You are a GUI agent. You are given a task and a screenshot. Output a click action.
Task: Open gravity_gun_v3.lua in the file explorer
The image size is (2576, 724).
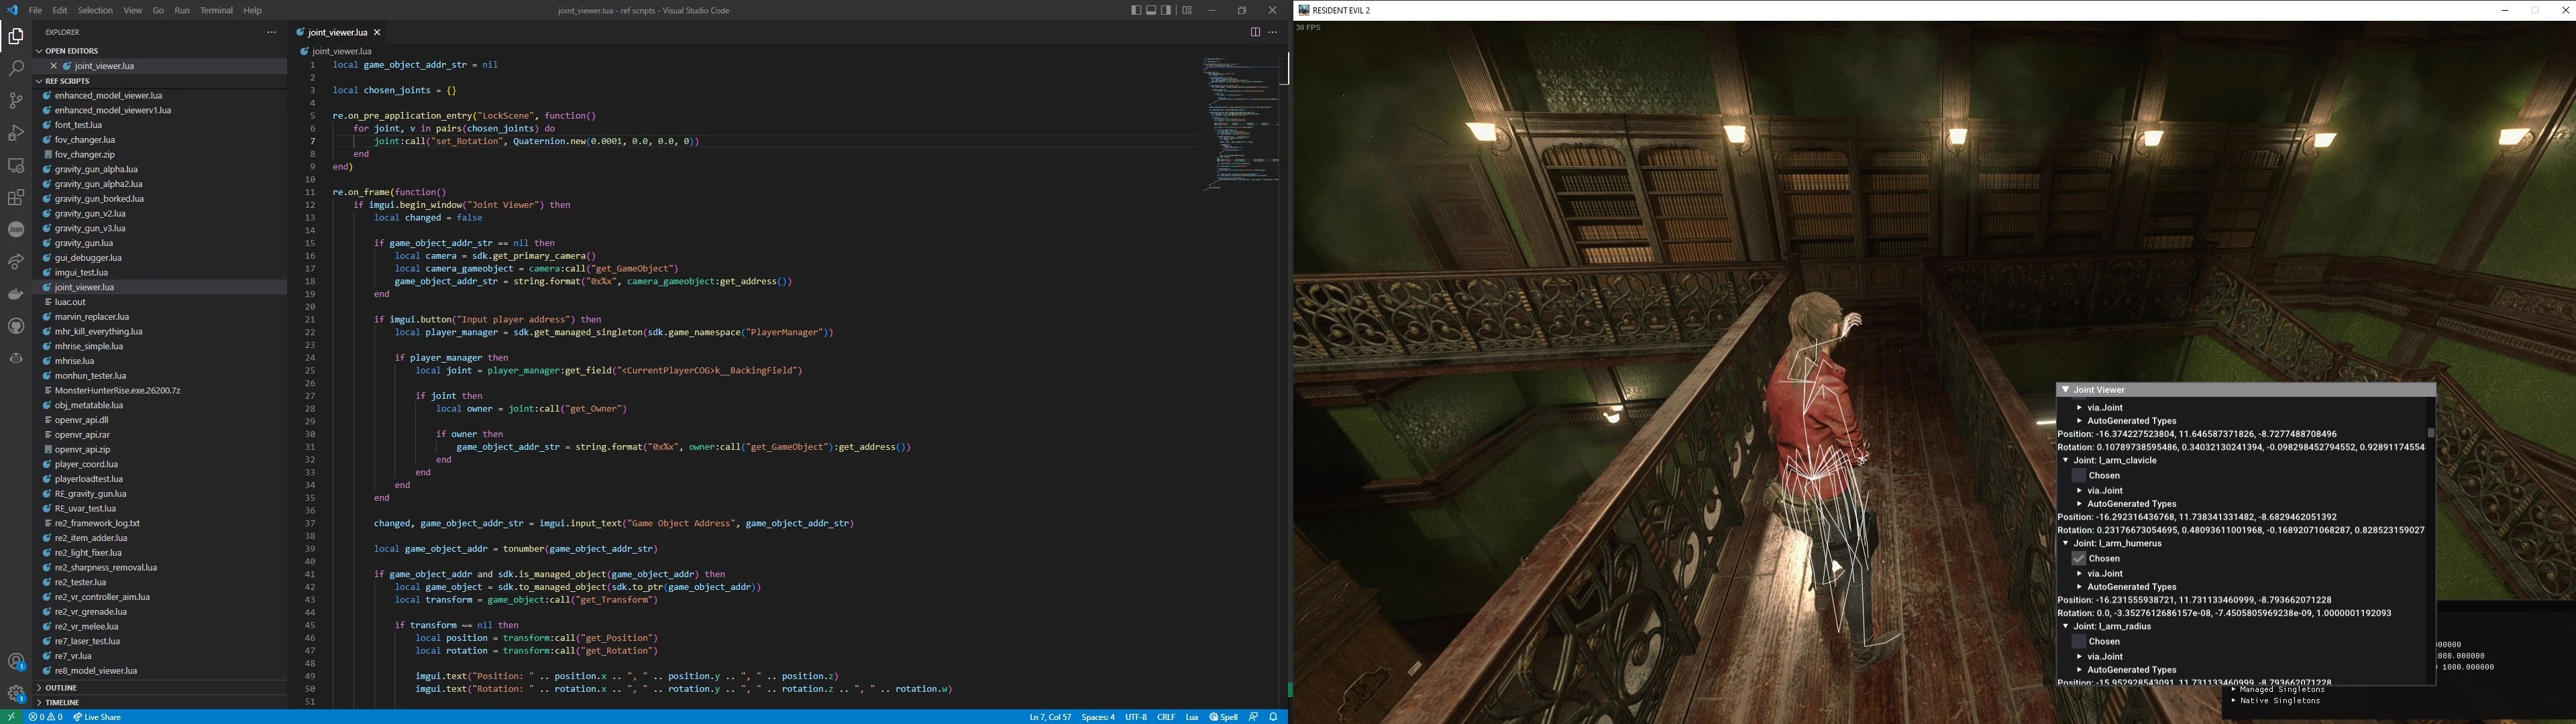tap(90, 228)
